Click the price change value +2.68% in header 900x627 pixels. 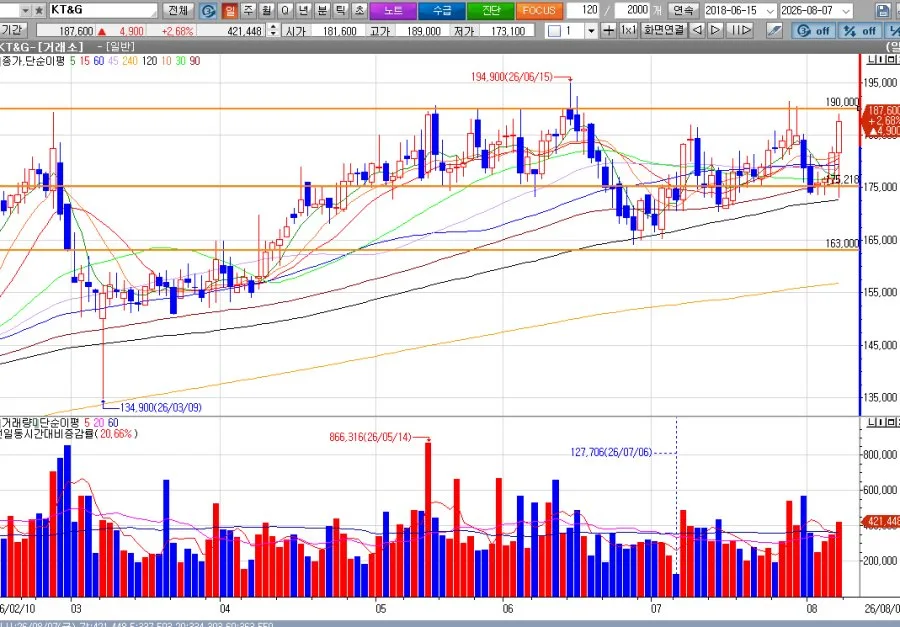pos(177,31)
